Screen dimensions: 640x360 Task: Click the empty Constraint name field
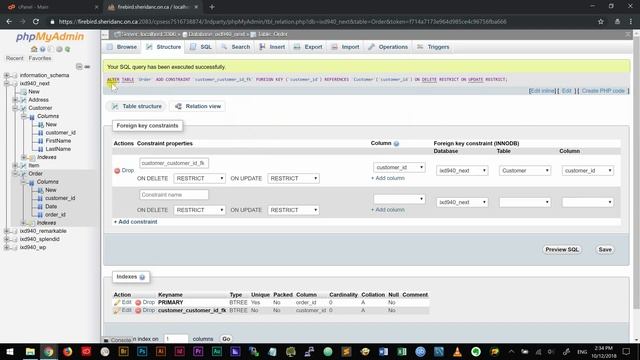pyautogui.click(x=174, y=195)
